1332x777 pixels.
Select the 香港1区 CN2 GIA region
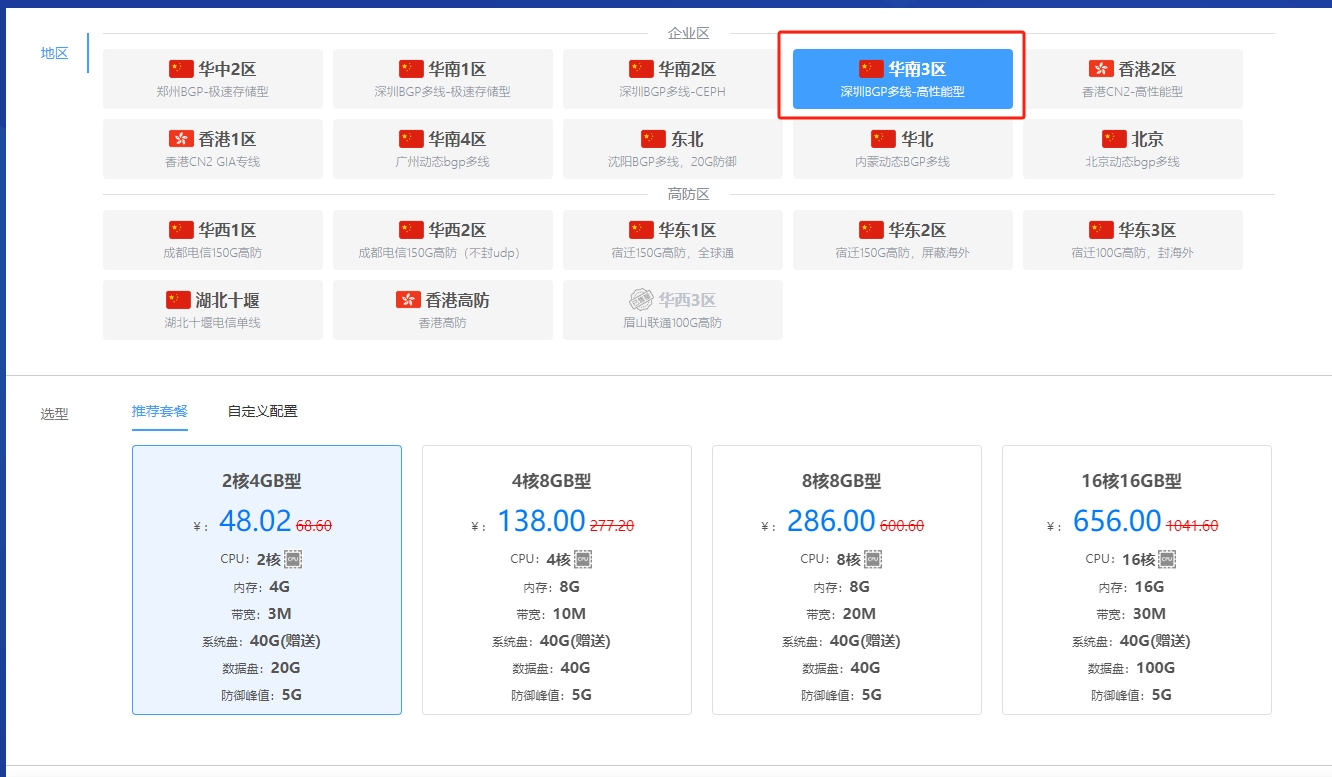tap(213, 149)
